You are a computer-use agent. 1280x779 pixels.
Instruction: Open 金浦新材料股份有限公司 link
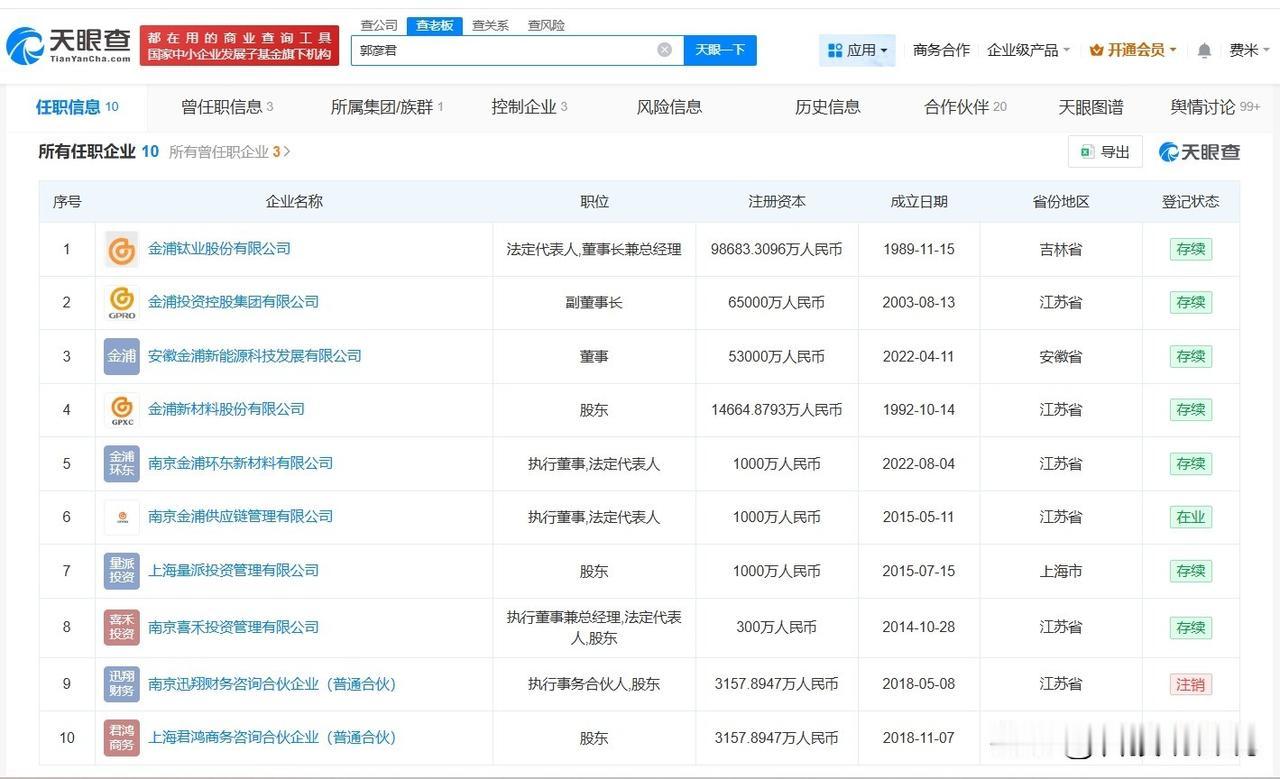tap(226, 409)
